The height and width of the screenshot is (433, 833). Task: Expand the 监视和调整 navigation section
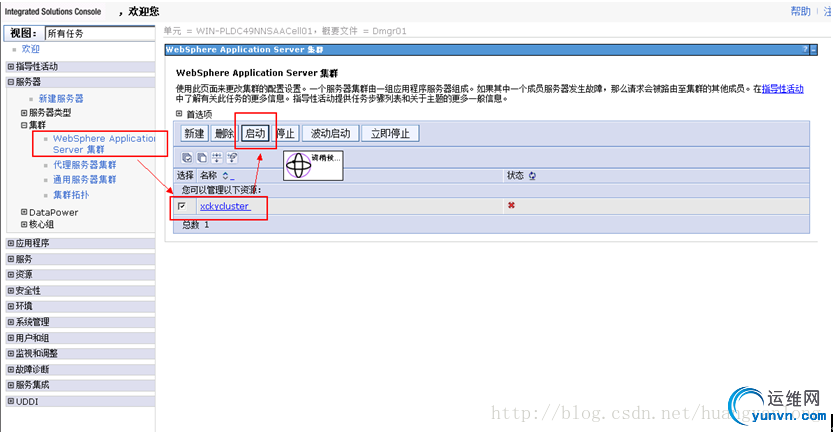click(x=11, y=353)
